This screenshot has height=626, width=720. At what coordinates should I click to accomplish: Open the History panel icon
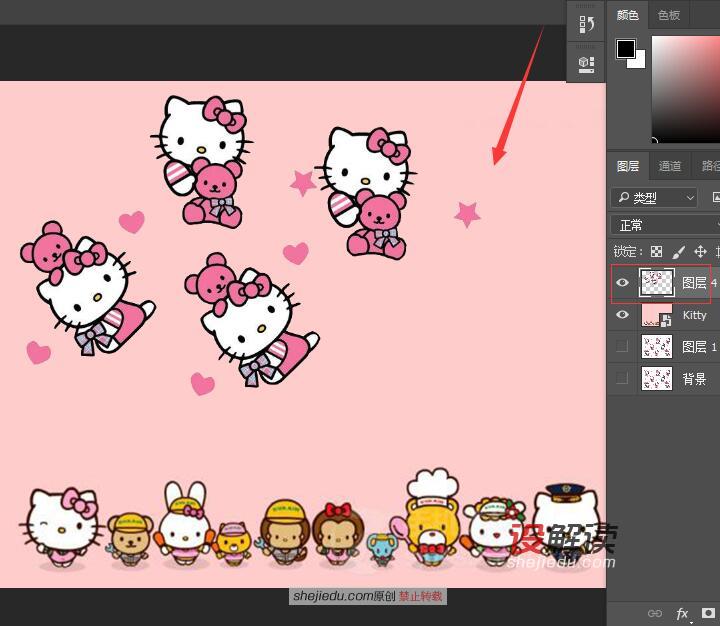click(586, 25)
